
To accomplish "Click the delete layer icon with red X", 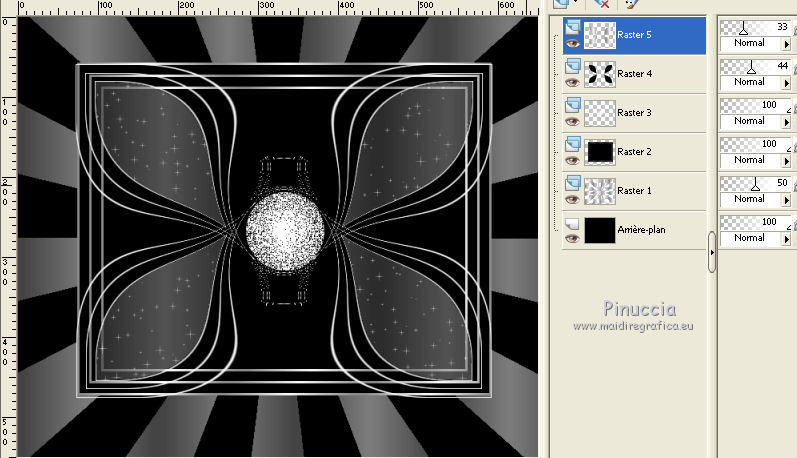I will click(601, 4).
